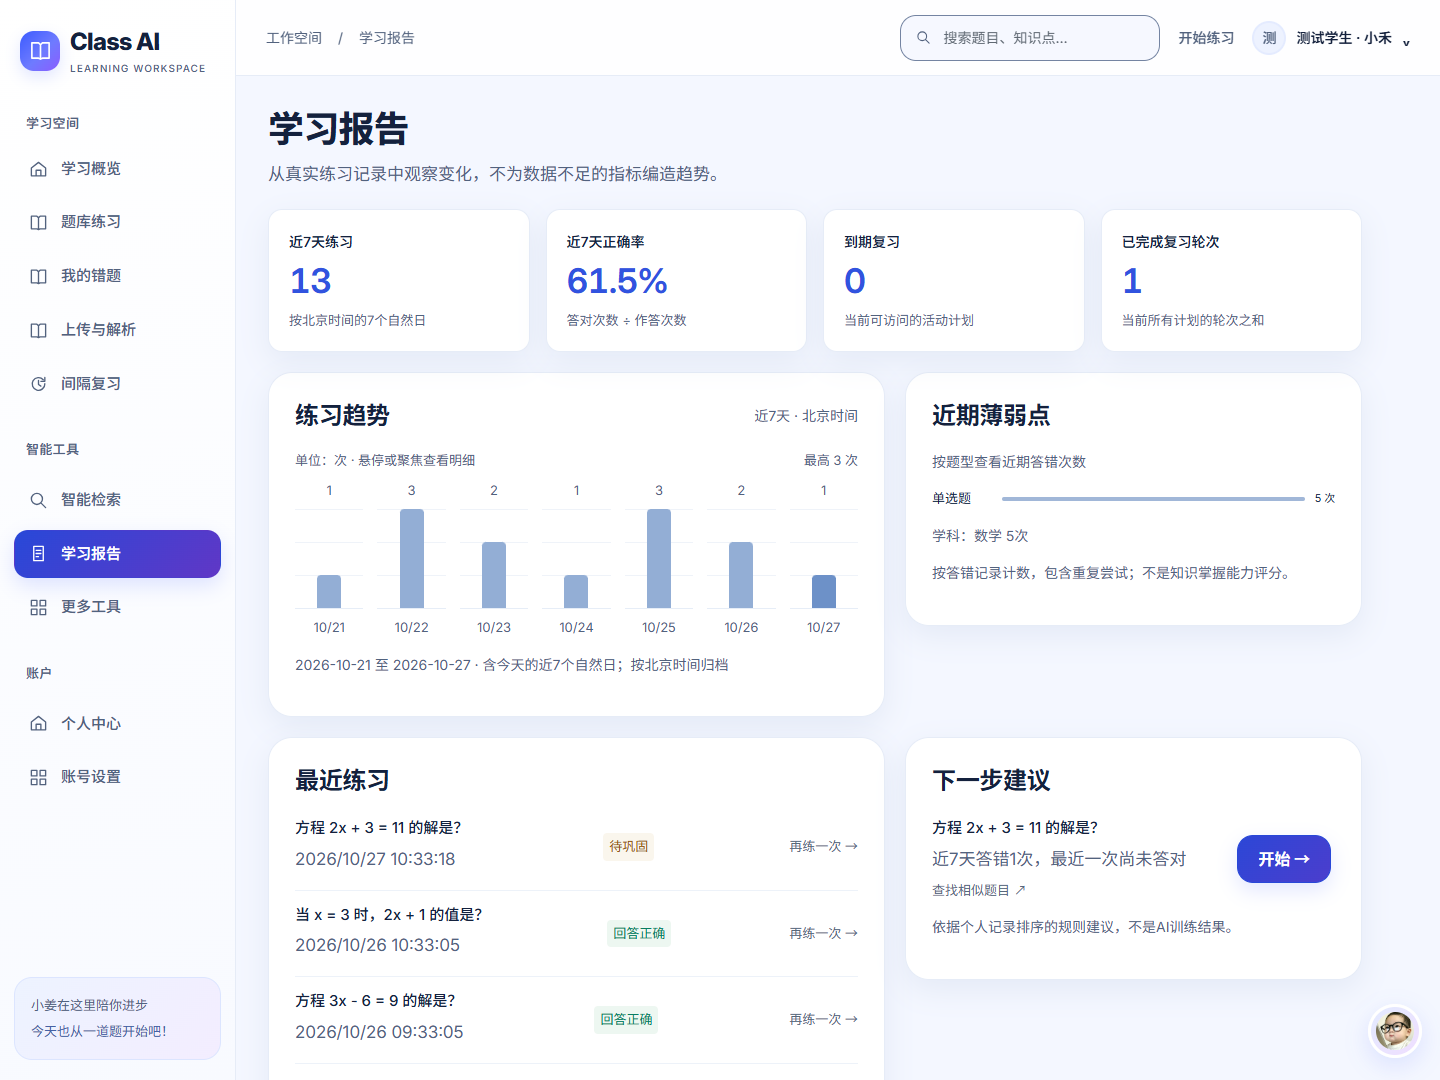Click the 间隔复习 clock icon
This screenshot has width=1440, height=1080.
click(38, 384)
